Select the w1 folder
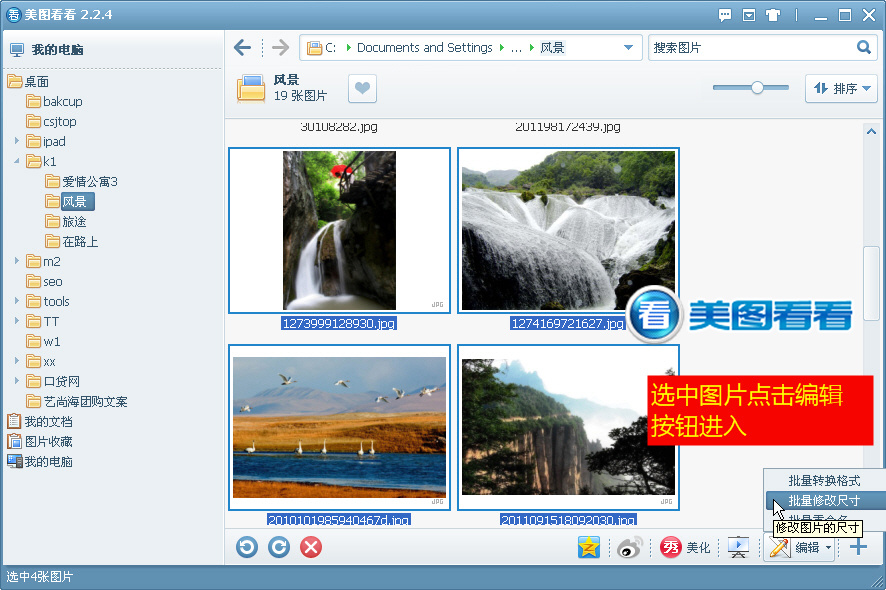Image resolution: width=886 pixels, height=590 pixels. pyautogui.click(x=44, y=341)
